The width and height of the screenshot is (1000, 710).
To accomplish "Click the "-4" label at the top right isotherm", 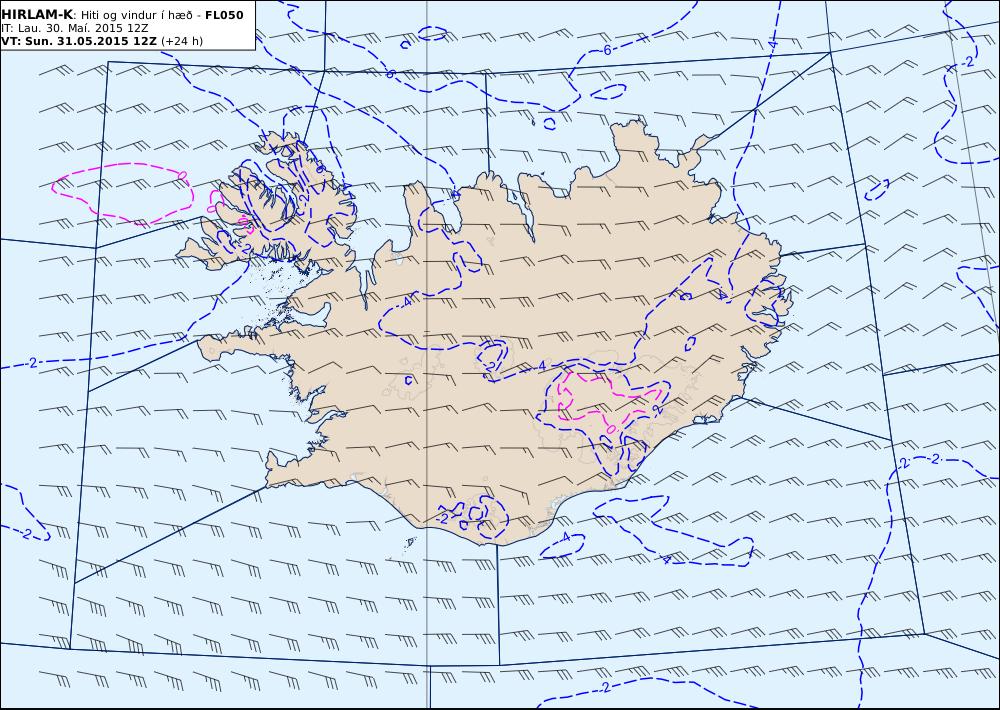I will coord(772,45).
